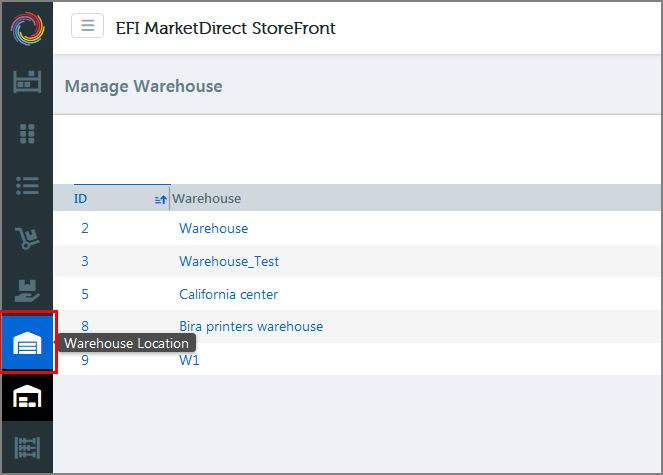This screenshot has width=663, height=475.
Task: Open the W1 warehouse link
Action: coord(189,360)
